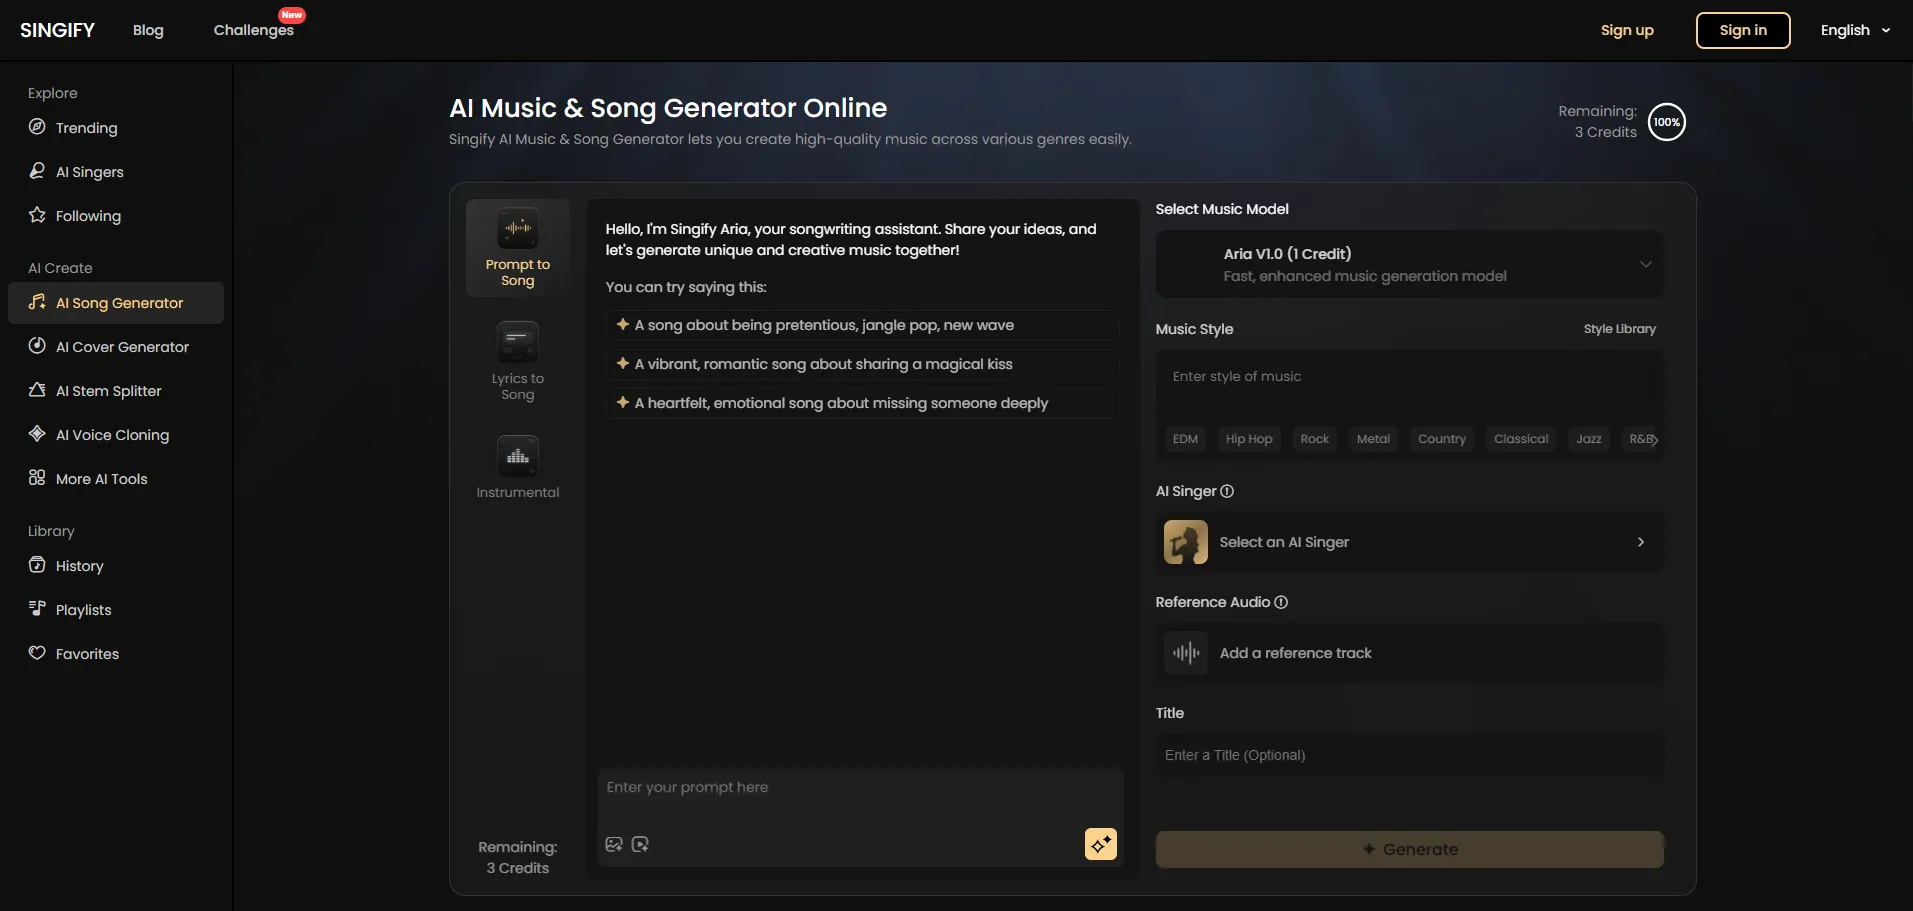Expand the Aria V1.0 model dropdown
The height and width of the screenshot is (911, 1913).
pos(1645,264)
